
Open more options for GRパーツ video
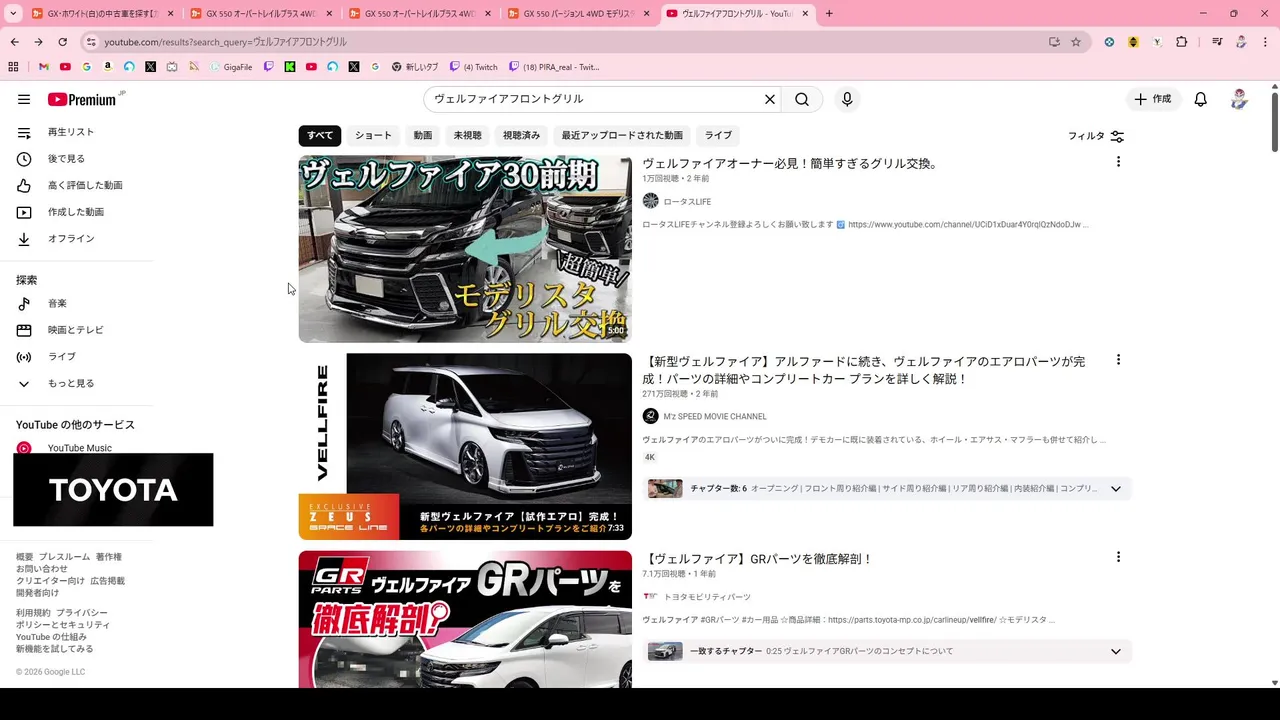click(1118, 557)
